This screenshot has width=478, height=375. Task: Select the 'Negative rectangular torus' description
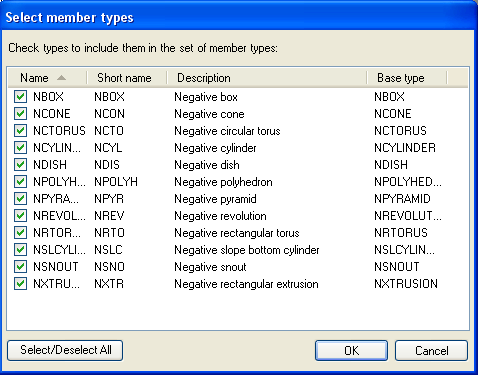pos(237,233)
